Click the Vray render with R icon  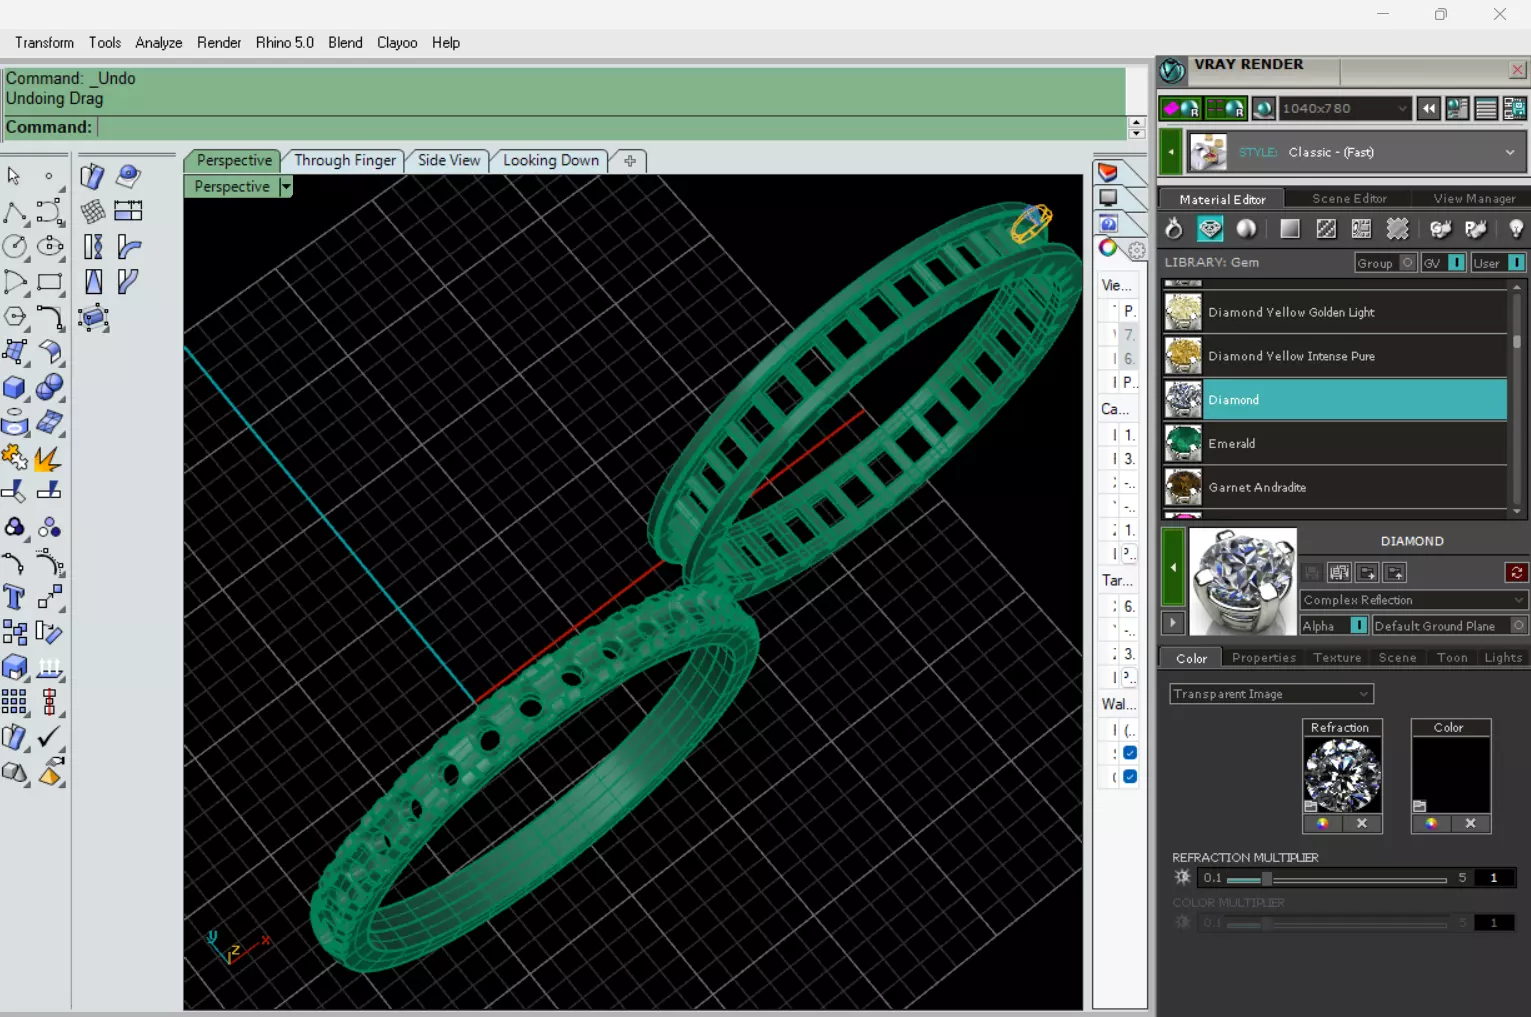point(1180,108)
